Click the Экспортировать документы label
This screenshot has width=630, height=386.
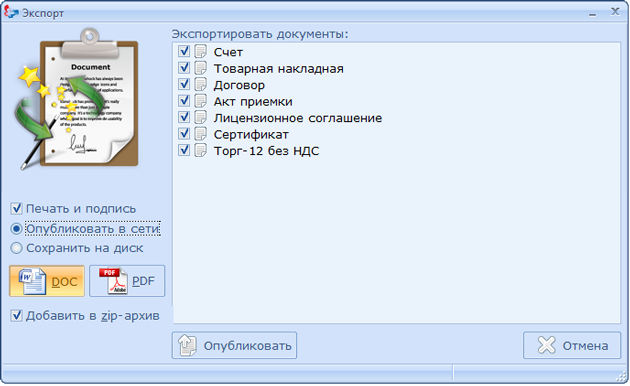[x=260, y=34]
